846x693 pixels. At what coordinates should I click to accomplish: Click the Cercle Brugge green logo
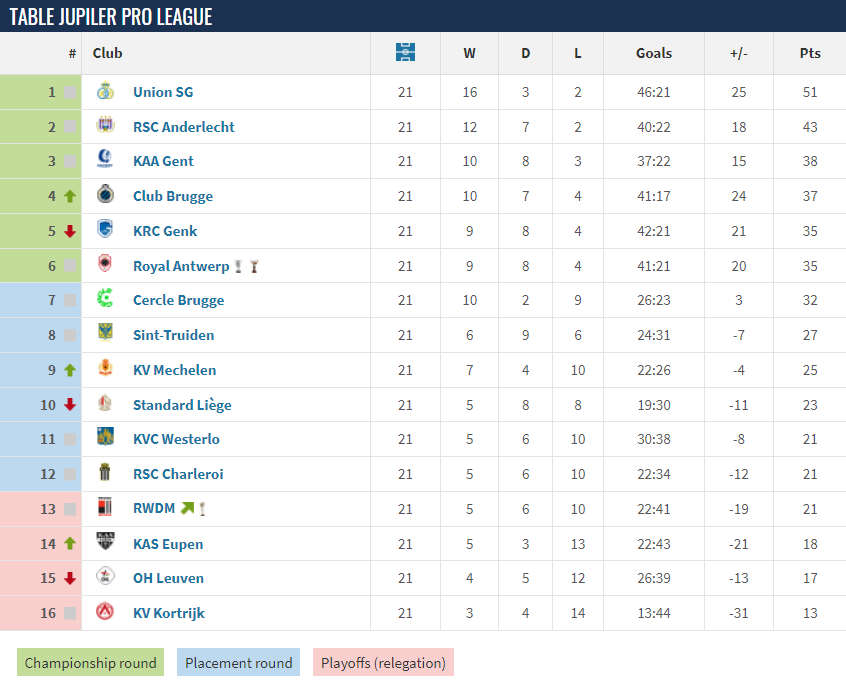105,300
